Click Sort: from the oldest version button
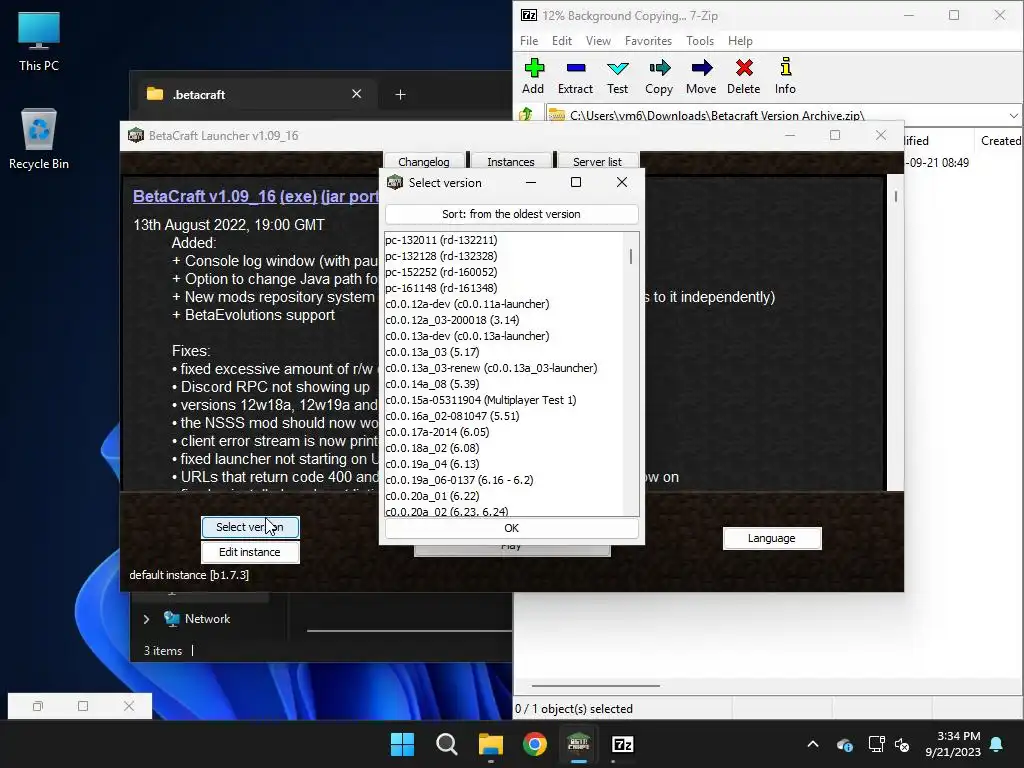1024x768 pixels. pyautogui.click(x=511, y=214)
